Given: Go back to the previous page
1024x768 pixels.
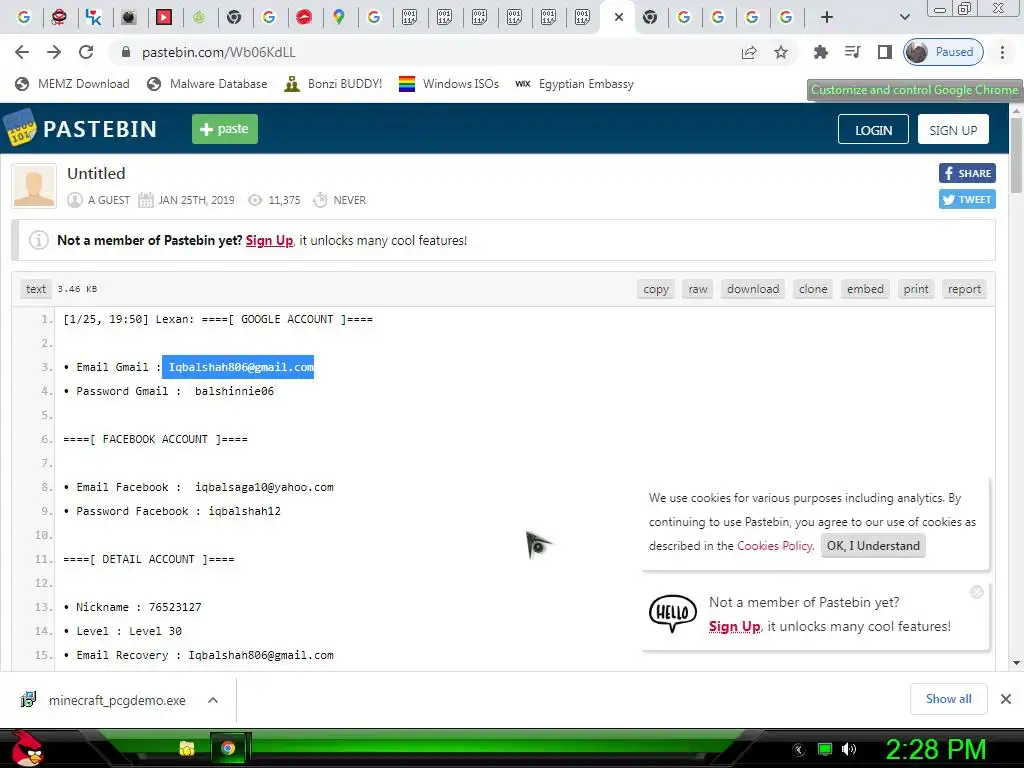Looking at the screenshot, I should tap(22, 52).
